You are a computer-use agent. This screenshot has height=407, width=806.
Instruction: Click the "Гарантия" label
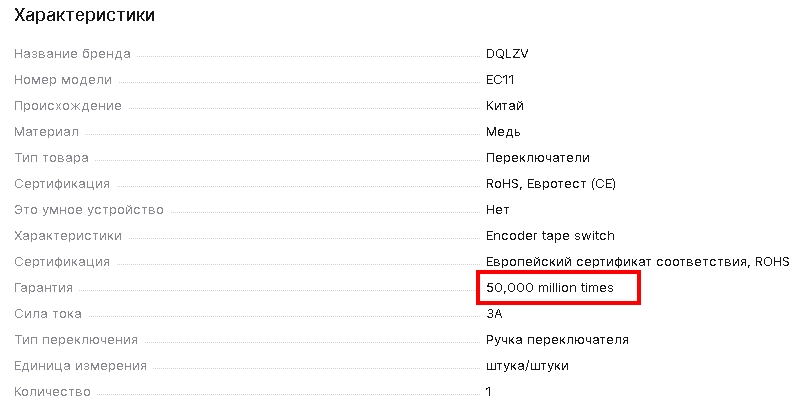point(44,287)
